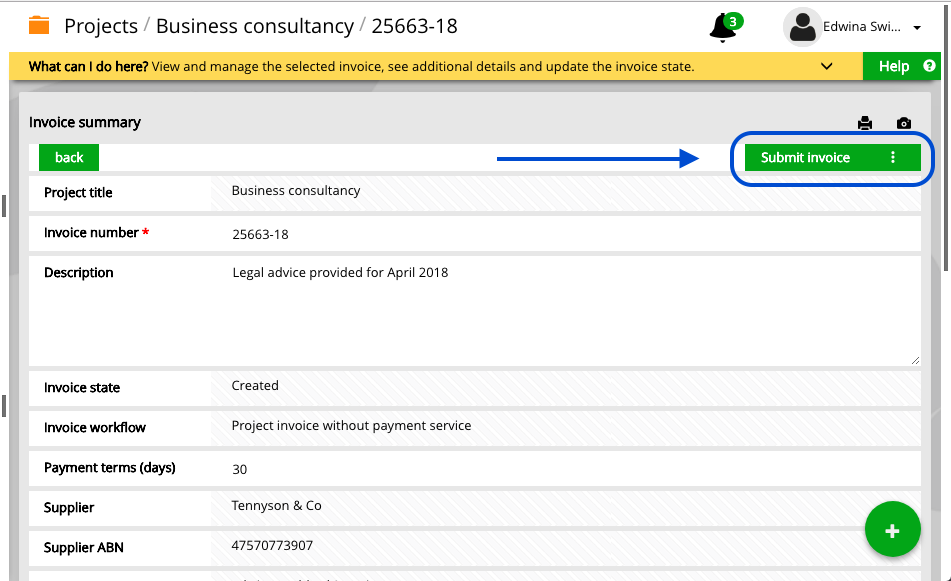Click the user avatar icon

pos(802,27)
